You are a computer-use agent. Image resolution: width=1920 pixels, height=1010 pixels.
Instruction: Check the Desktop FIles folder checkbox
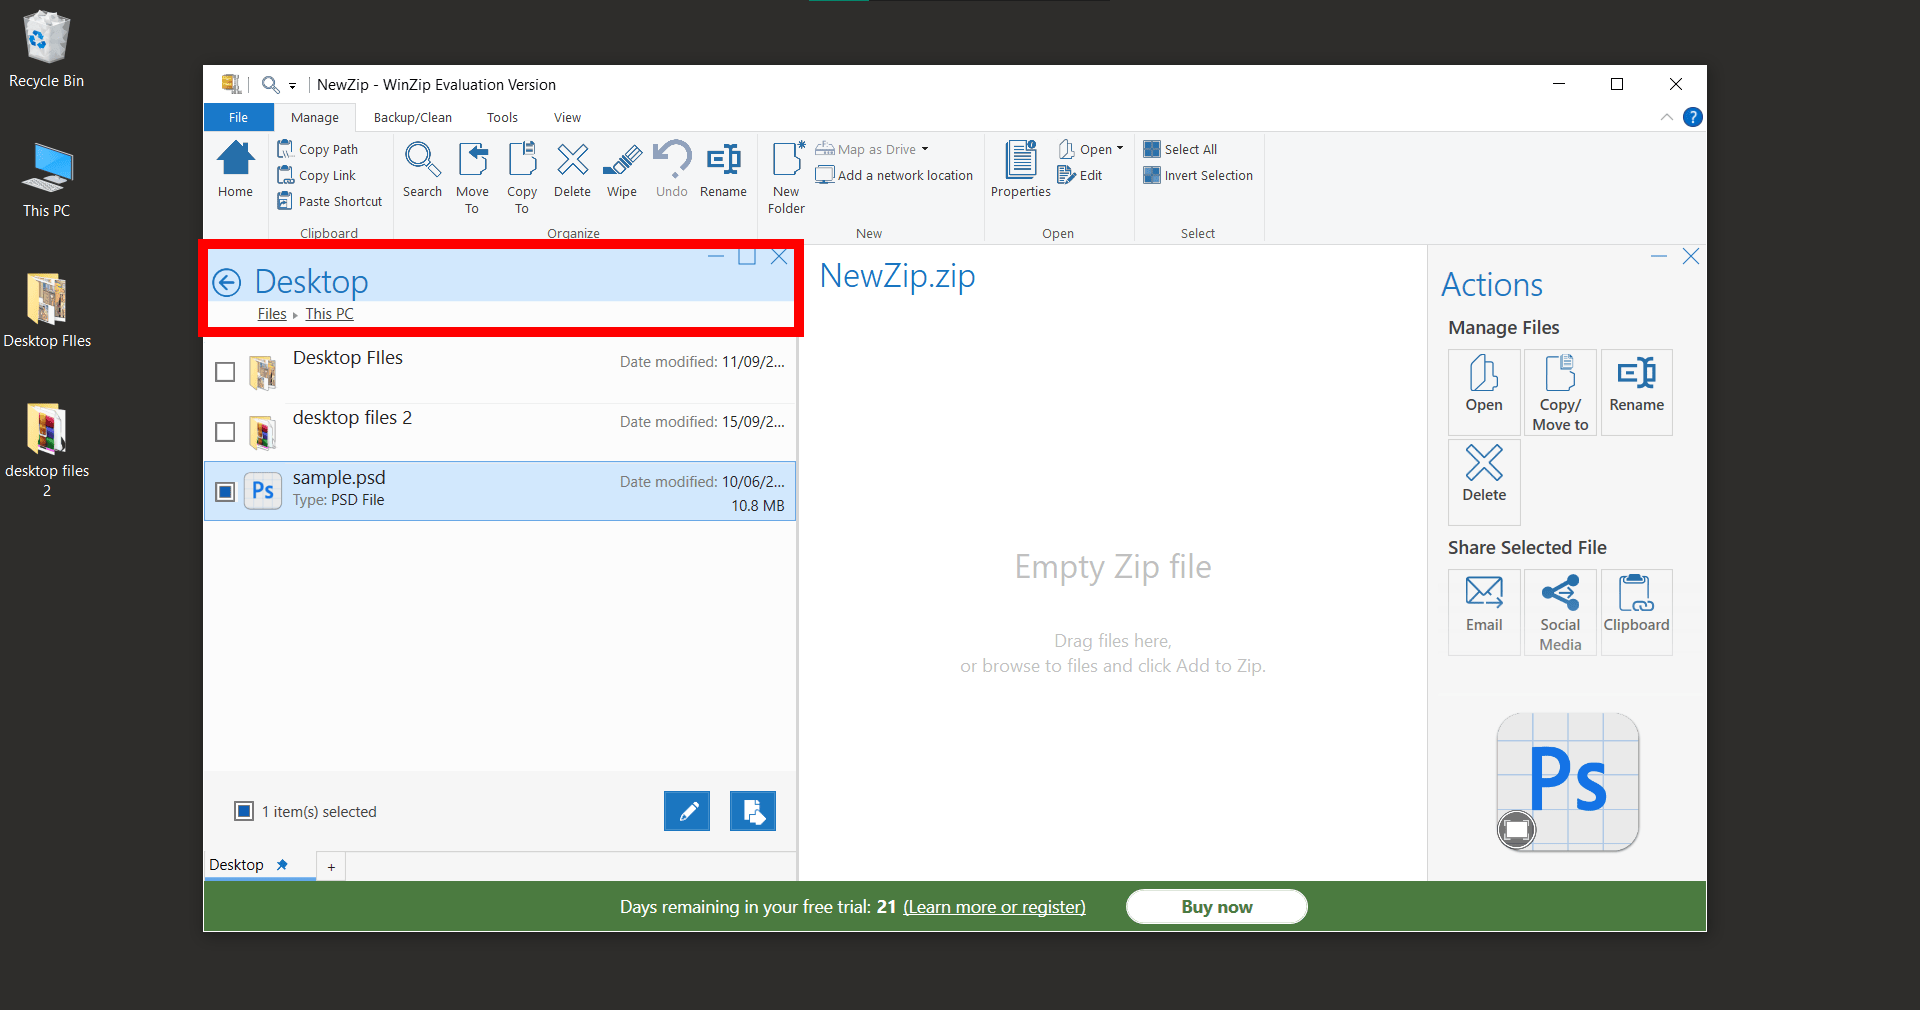[224, 371]
